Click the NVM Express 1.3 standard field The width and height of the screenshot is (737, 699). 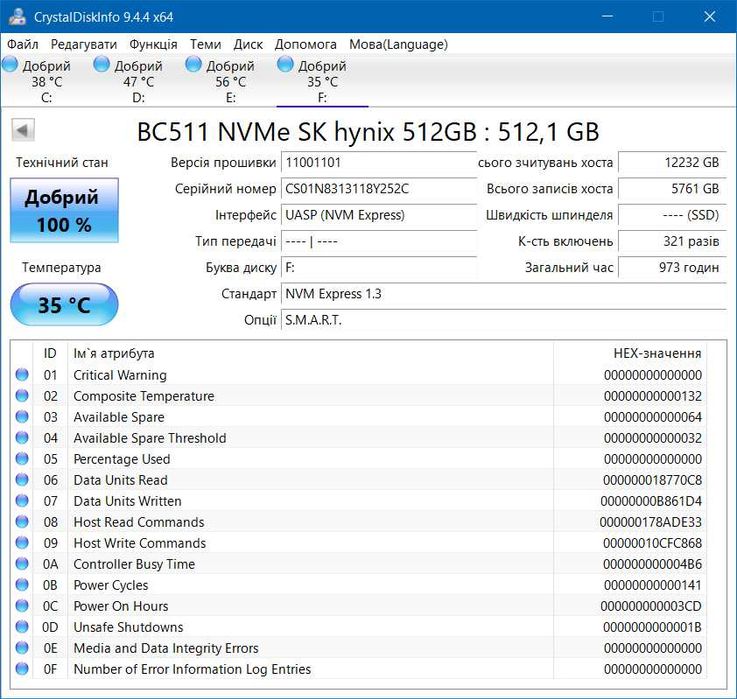point(504,294)
